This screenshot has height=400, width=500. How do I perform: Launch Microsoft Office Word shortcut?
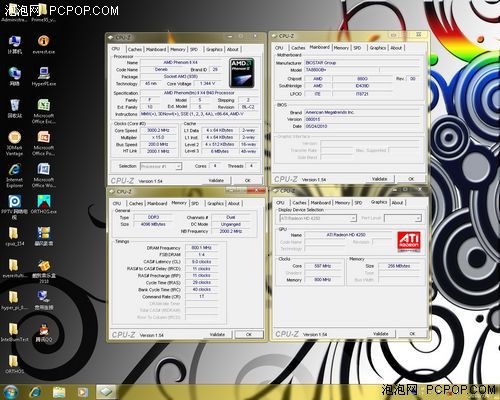coord(44,175)
